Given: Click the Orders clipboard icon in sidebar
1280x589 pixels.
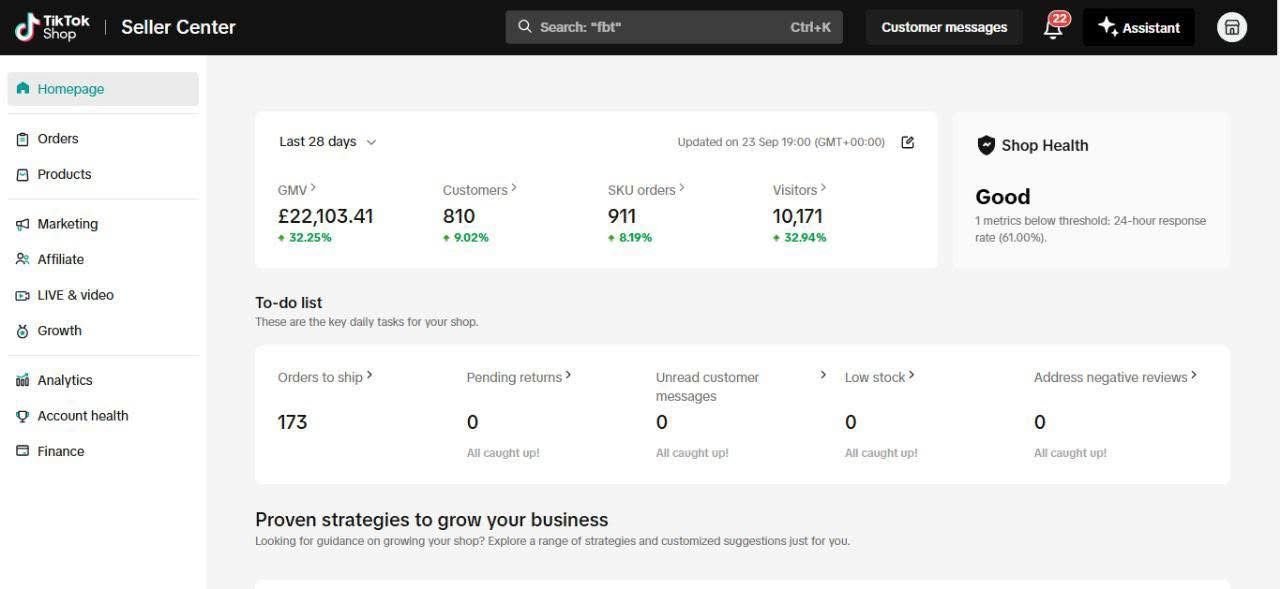Looking at the screenshot, I should click(x=23, y=139).
